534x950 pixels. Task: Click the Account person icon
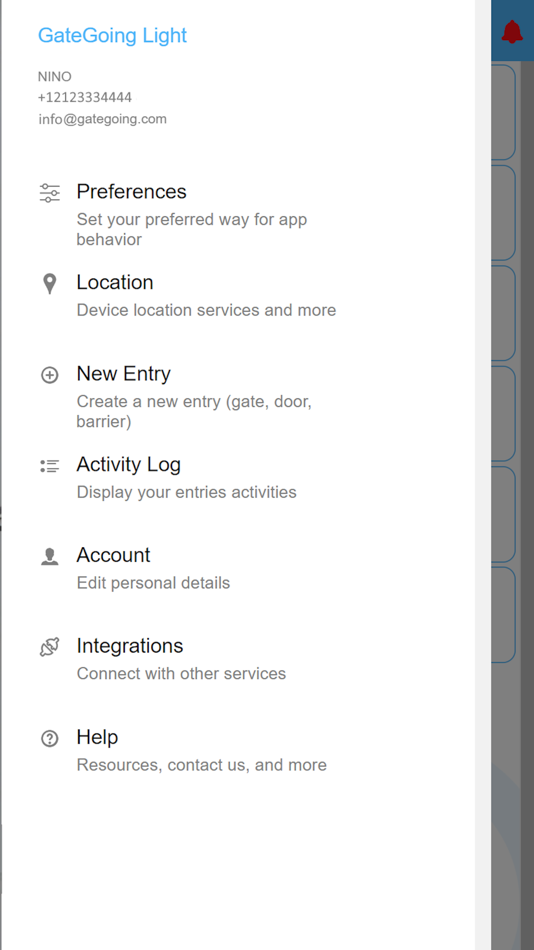[50, 556]
